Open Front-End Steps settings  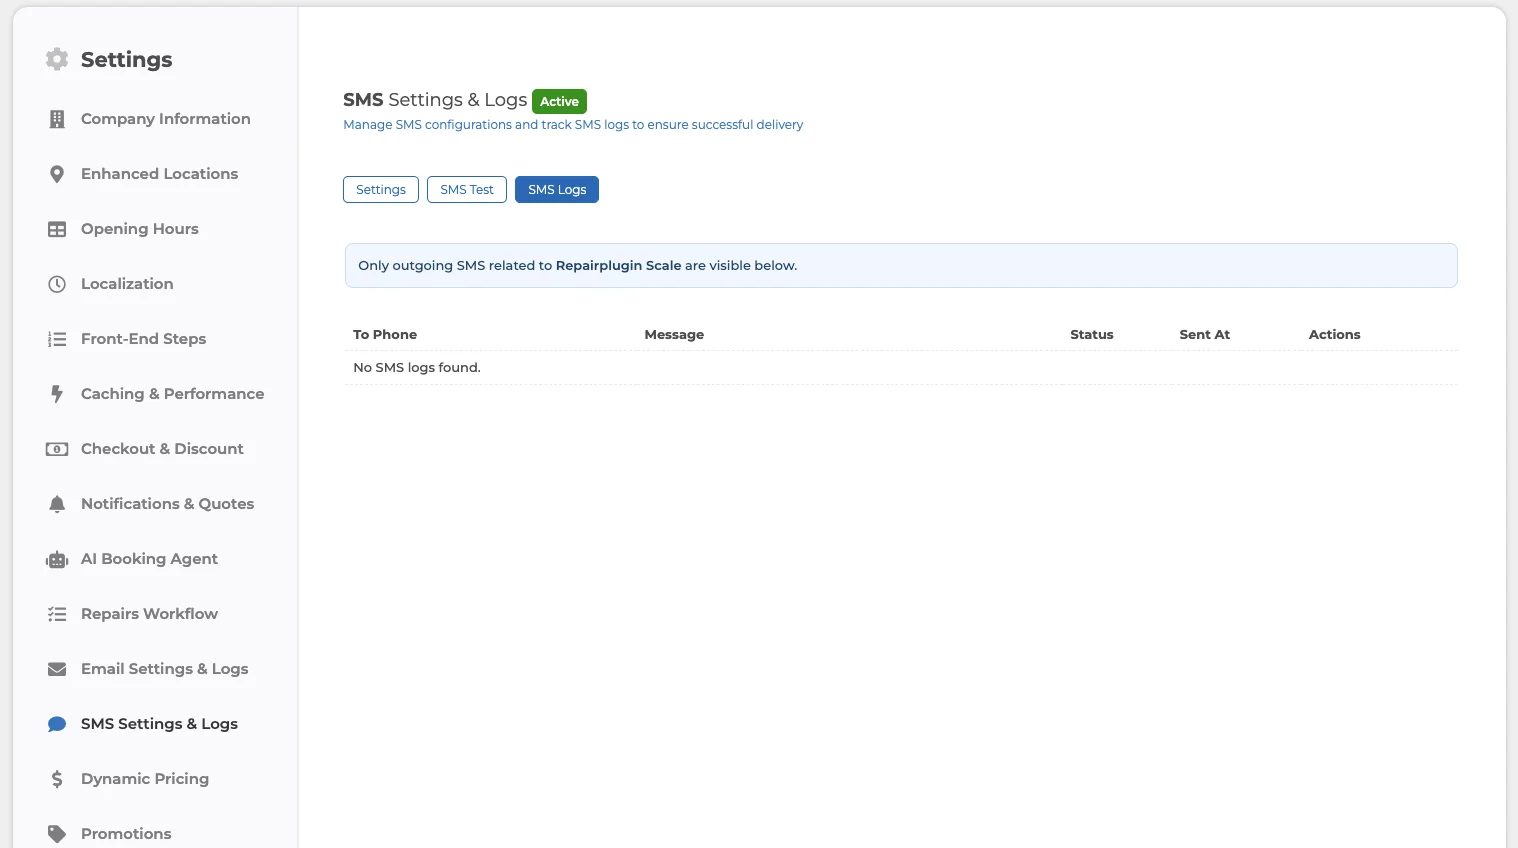click(144, 339)
